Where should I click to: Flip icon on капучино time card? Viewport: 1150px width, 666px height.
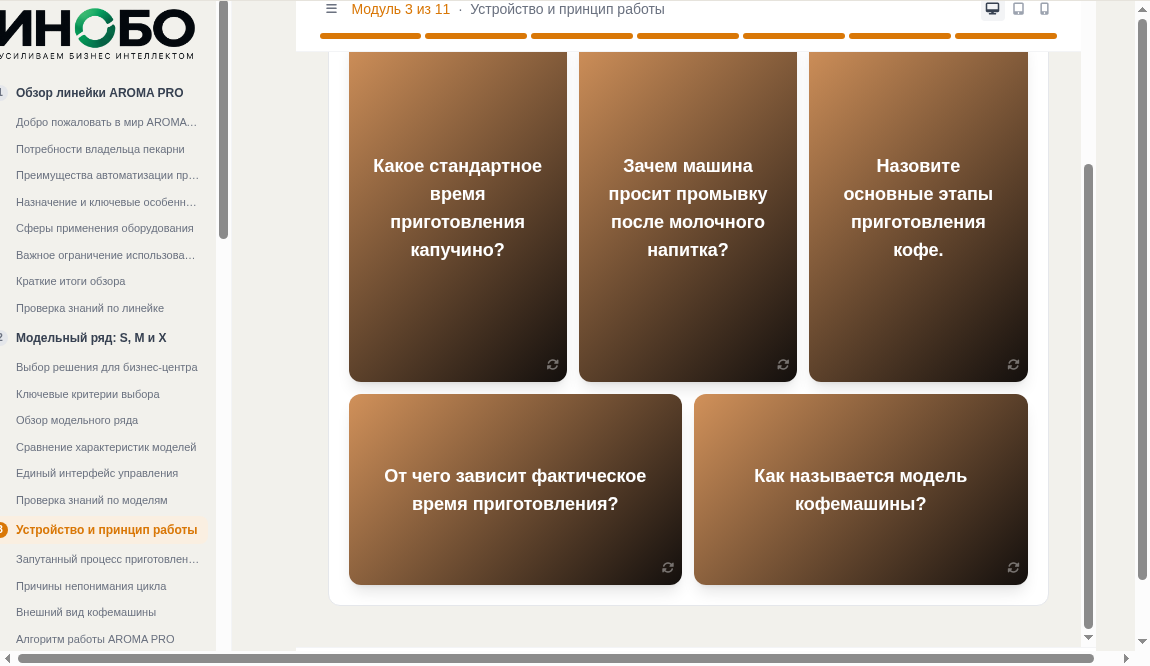553,365
